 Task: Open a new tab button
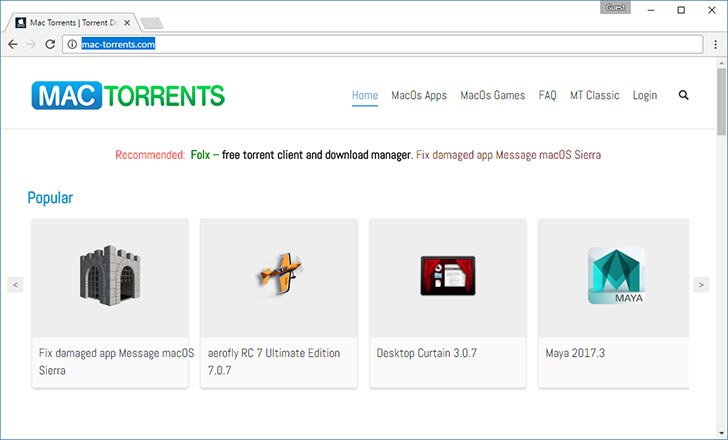[152, 23]
